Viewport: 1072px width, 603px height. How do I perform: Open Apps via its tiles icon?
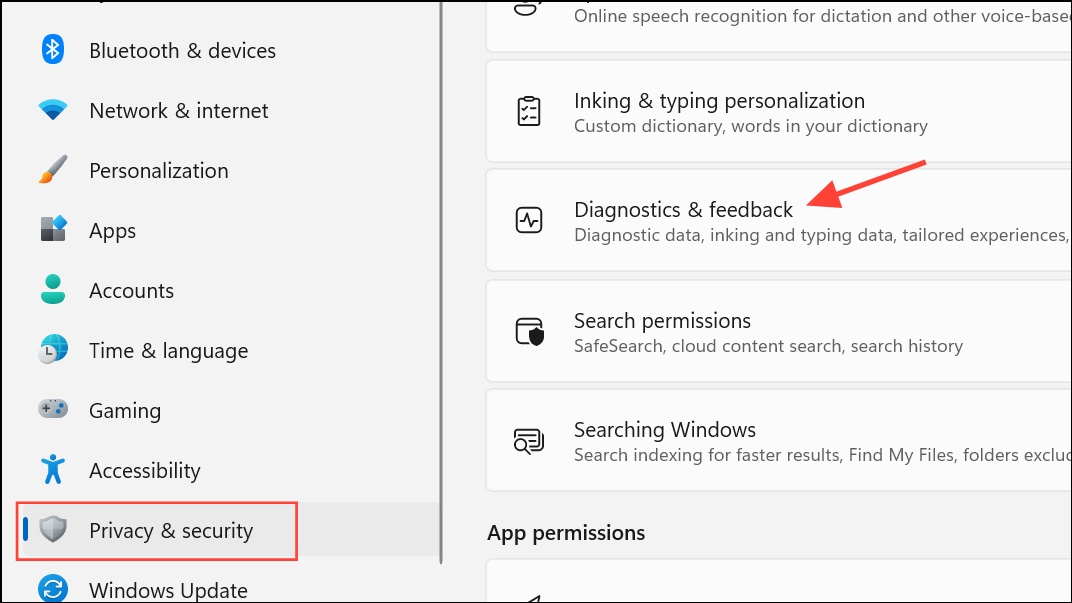[x=53, y=229]
